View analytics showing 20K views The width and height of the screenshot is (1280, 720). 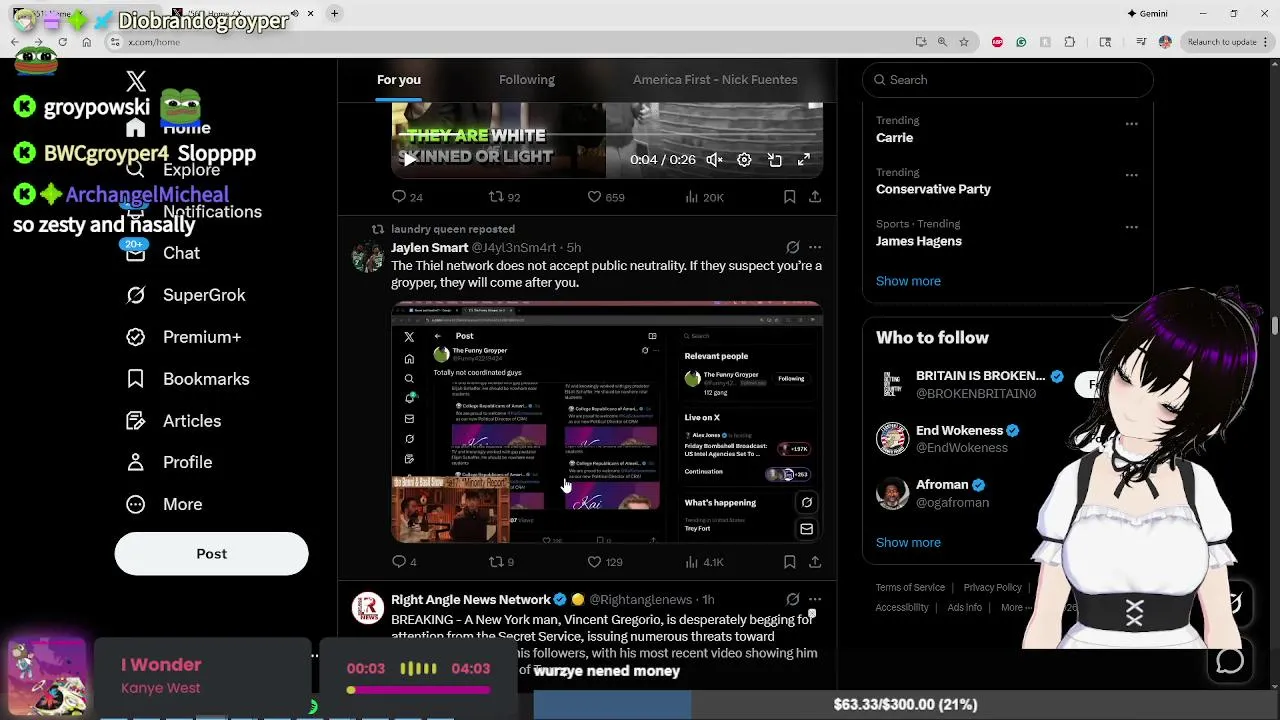click(704, 197)
